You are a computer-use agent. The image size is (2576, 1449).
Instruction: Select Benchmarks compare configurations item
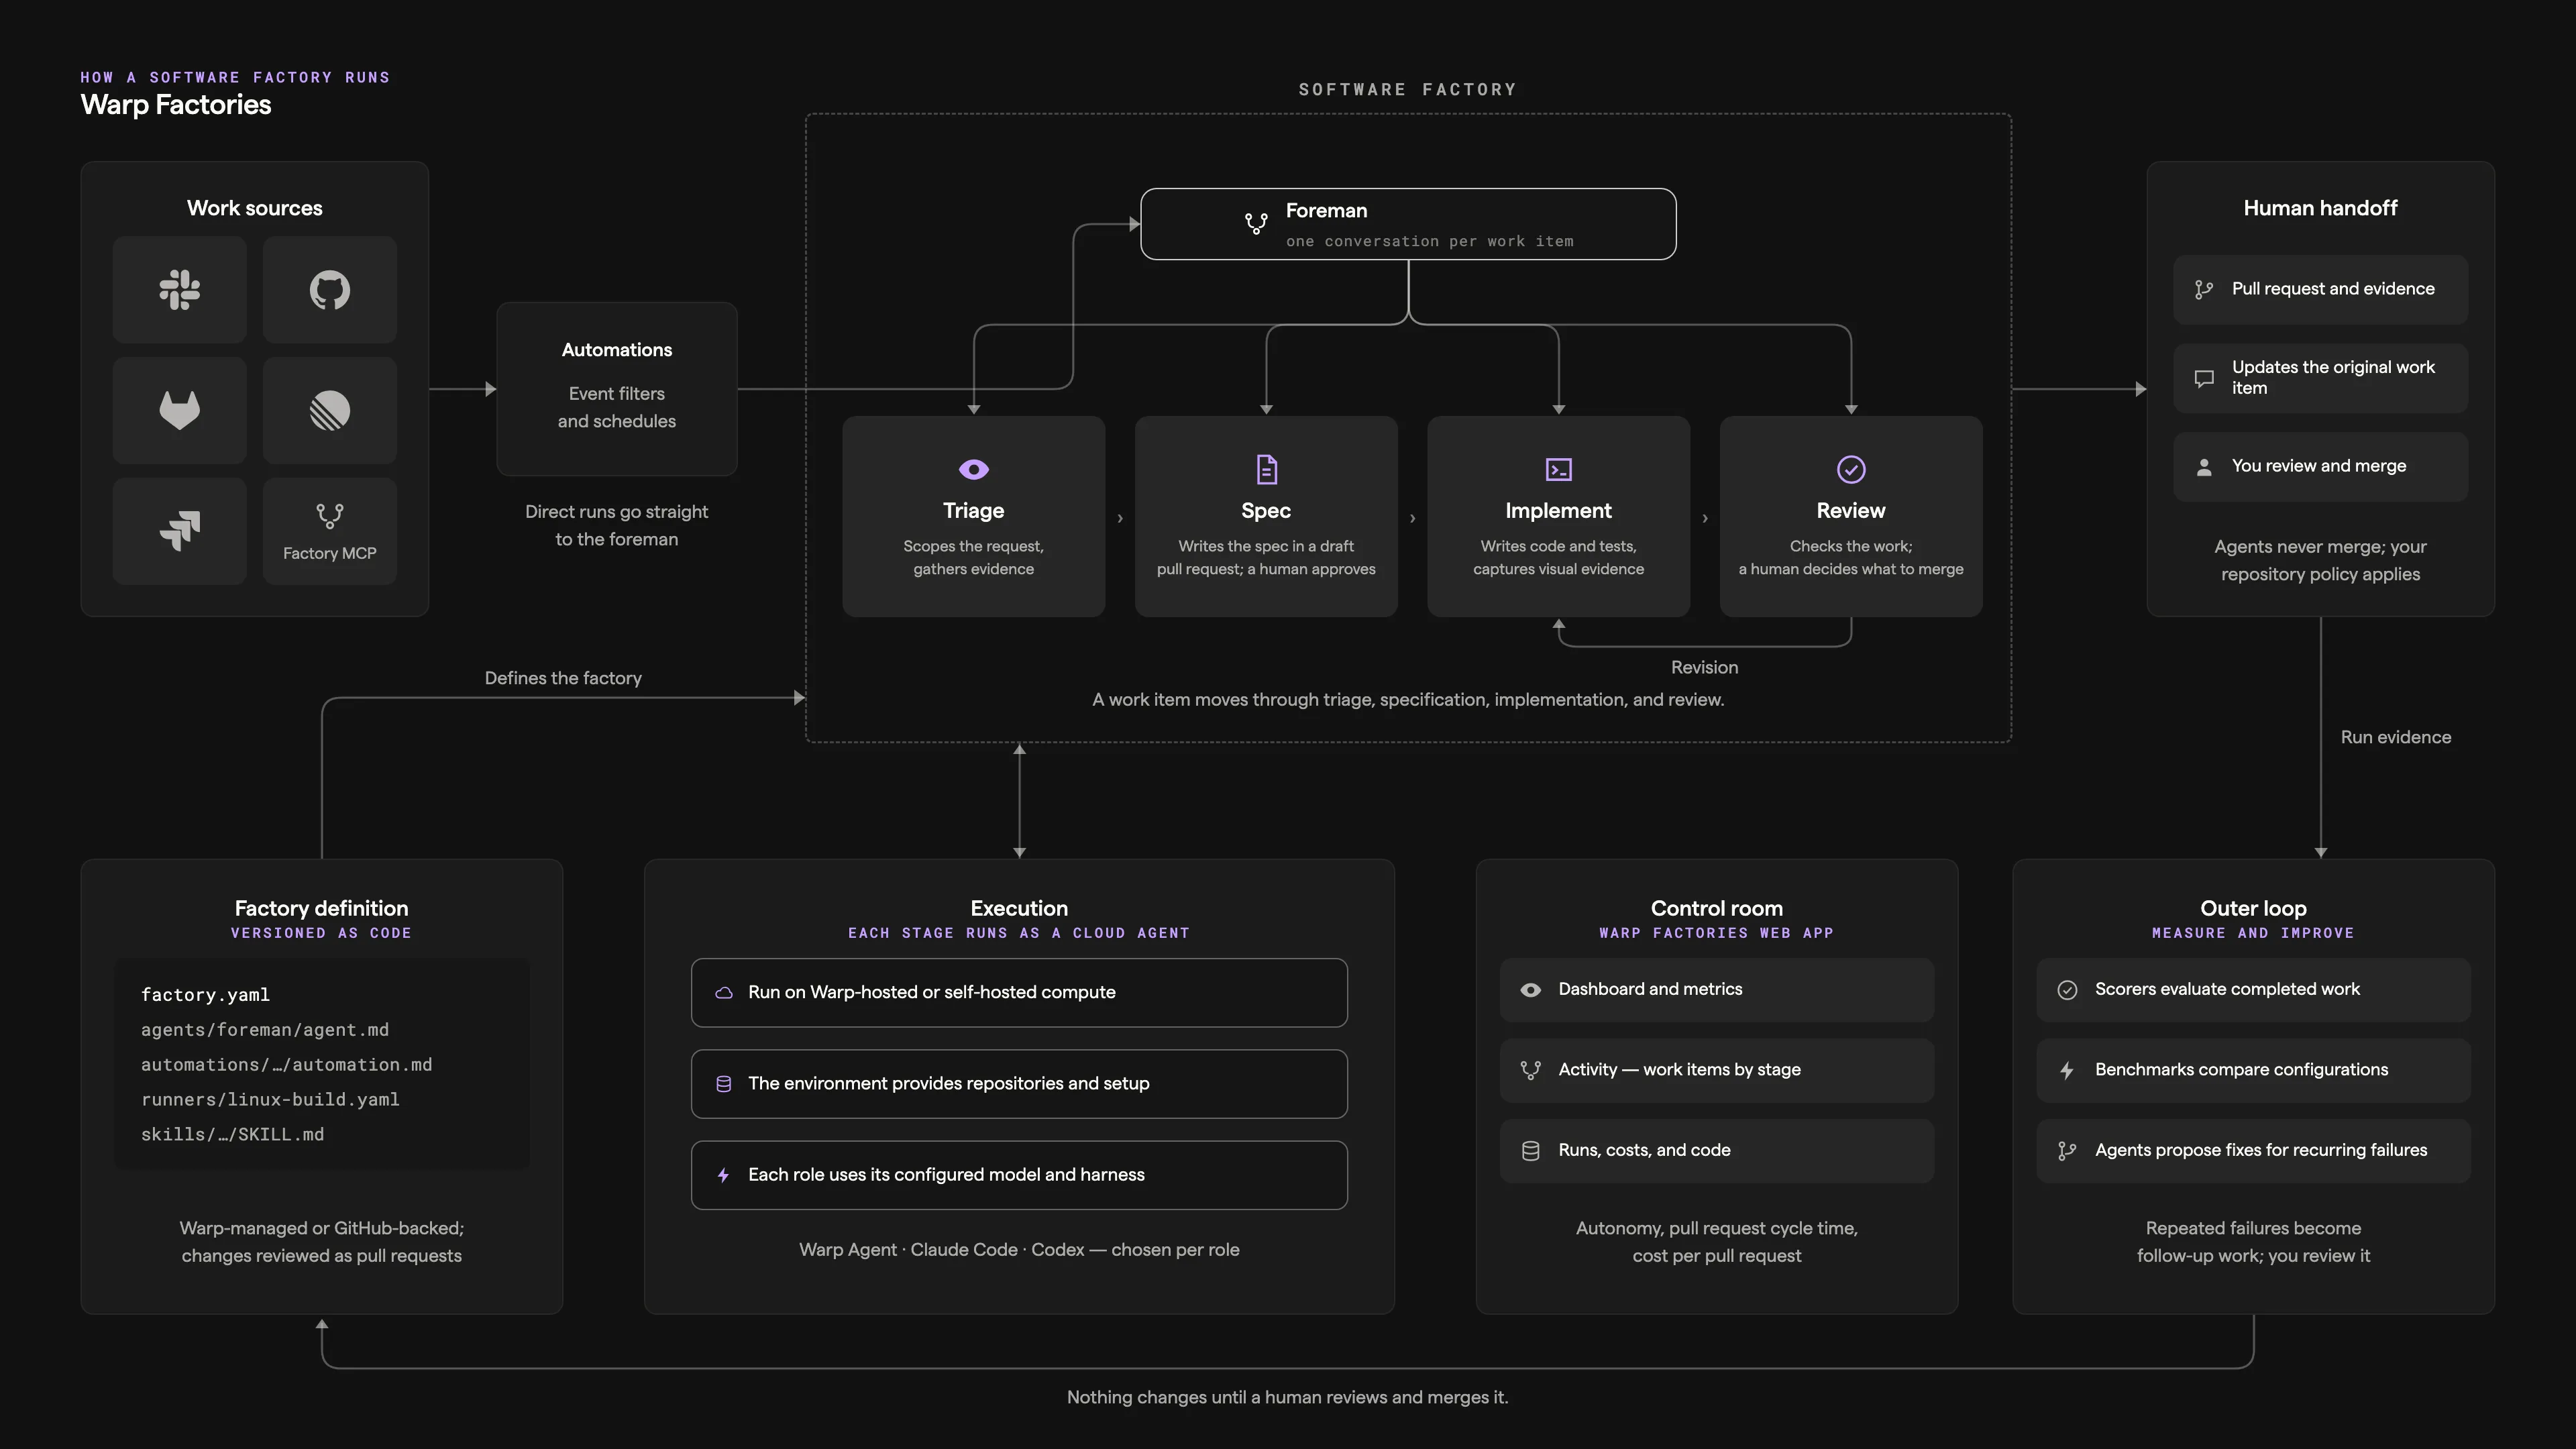pyautogui.click(x=2254, y=1070)
